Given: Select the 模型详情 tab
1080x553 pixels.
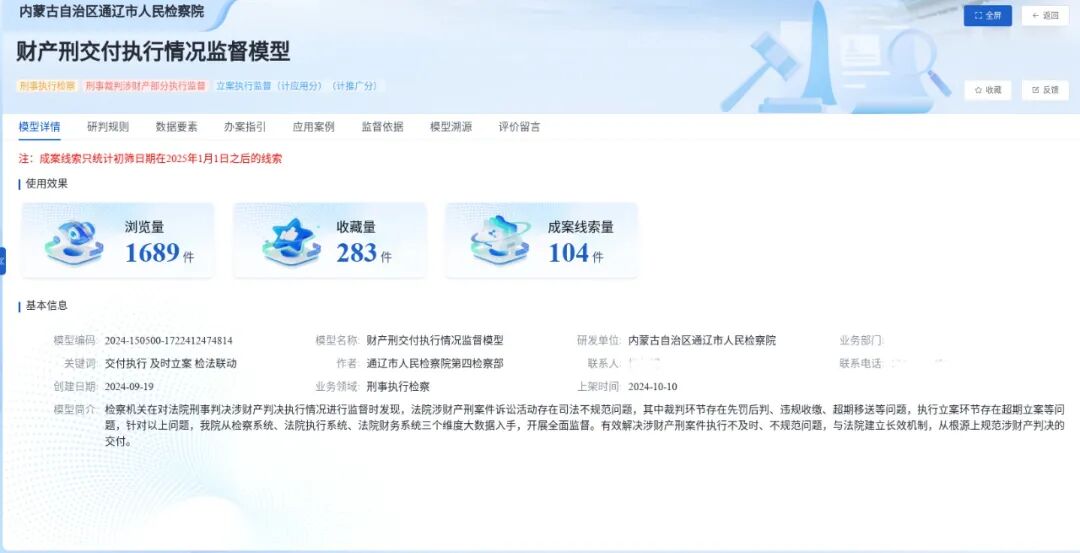Looking at the screenshot, I should 39,127.
